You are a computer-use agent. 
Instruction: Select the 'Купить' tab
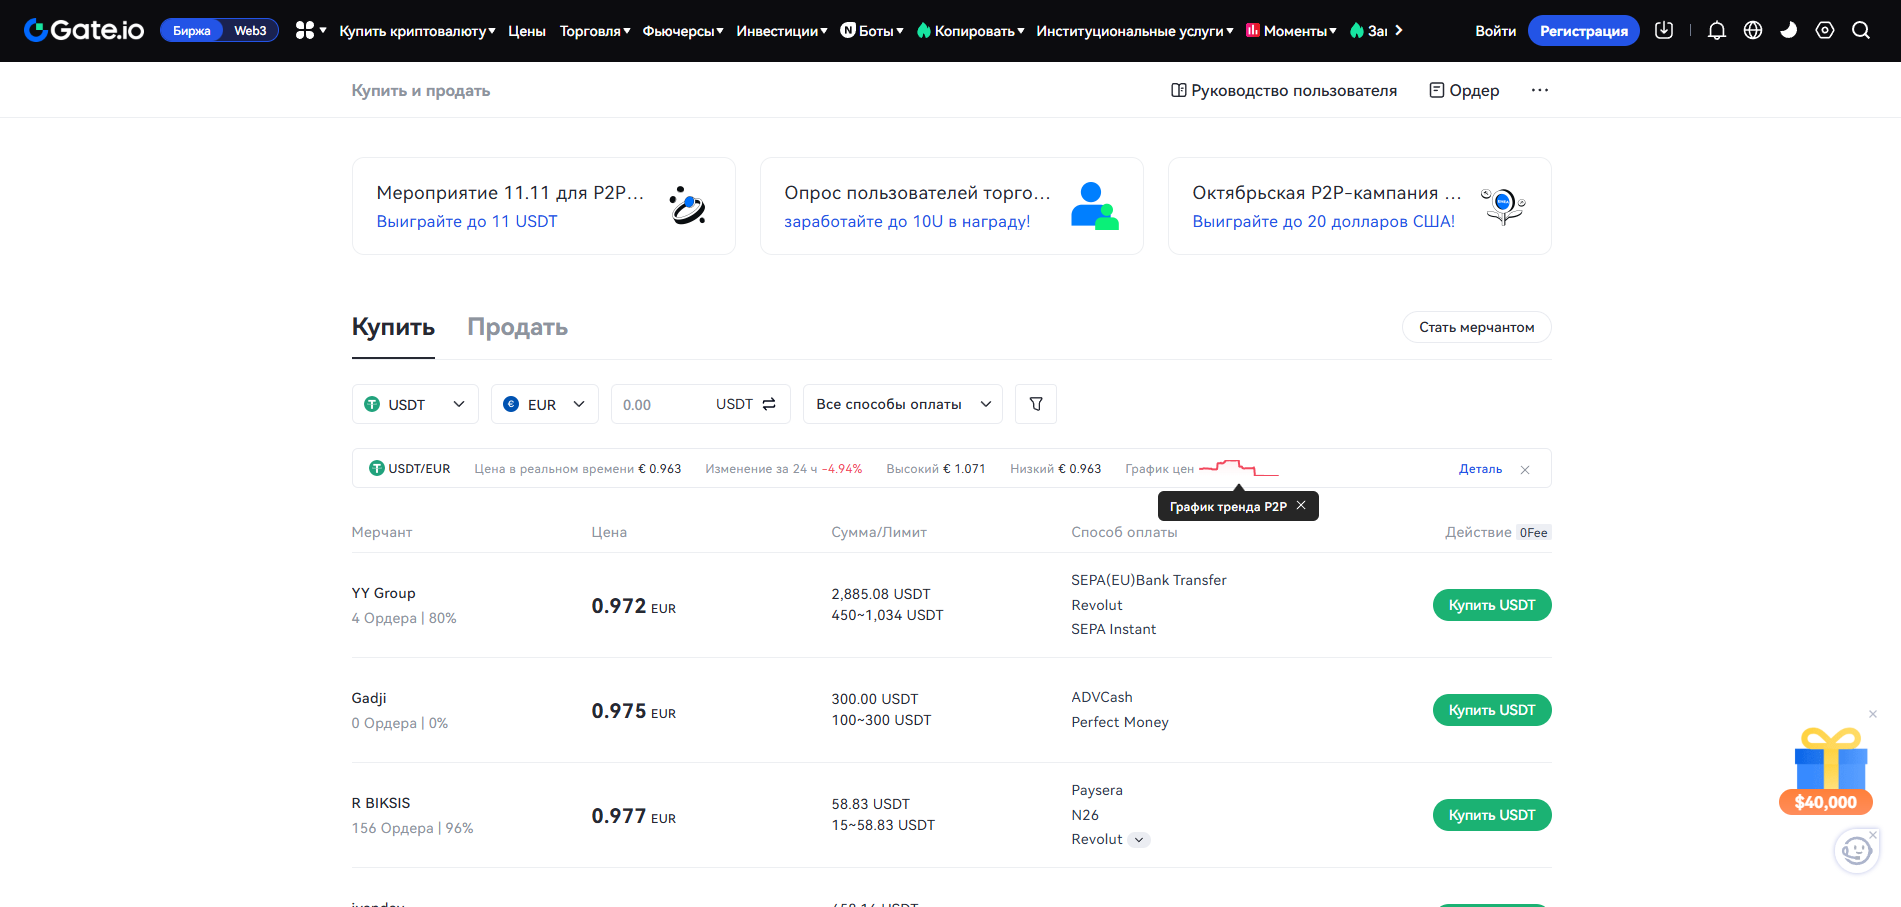pyautogui.click(x=393, y=328)
